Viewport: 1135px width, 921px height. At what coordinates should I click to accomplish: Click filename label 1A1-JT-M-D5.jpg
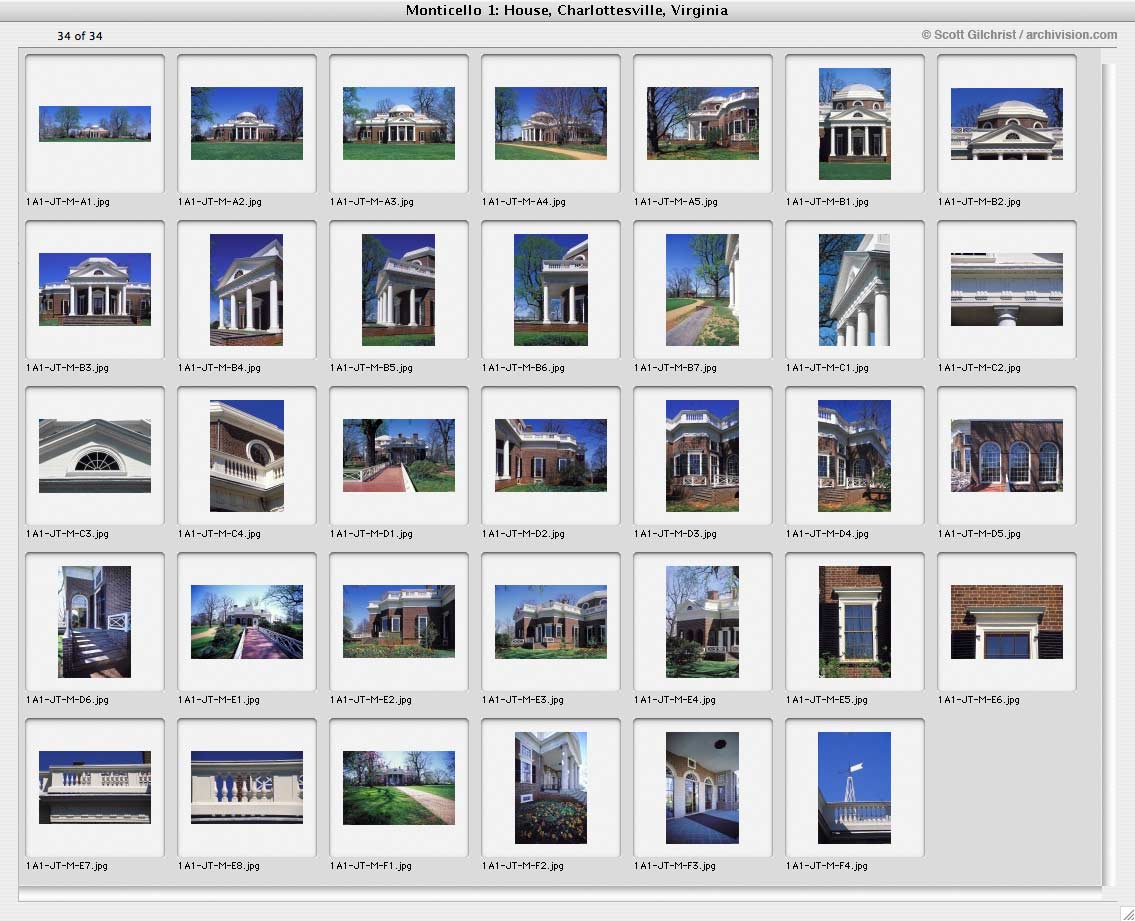tap(979, 534)
